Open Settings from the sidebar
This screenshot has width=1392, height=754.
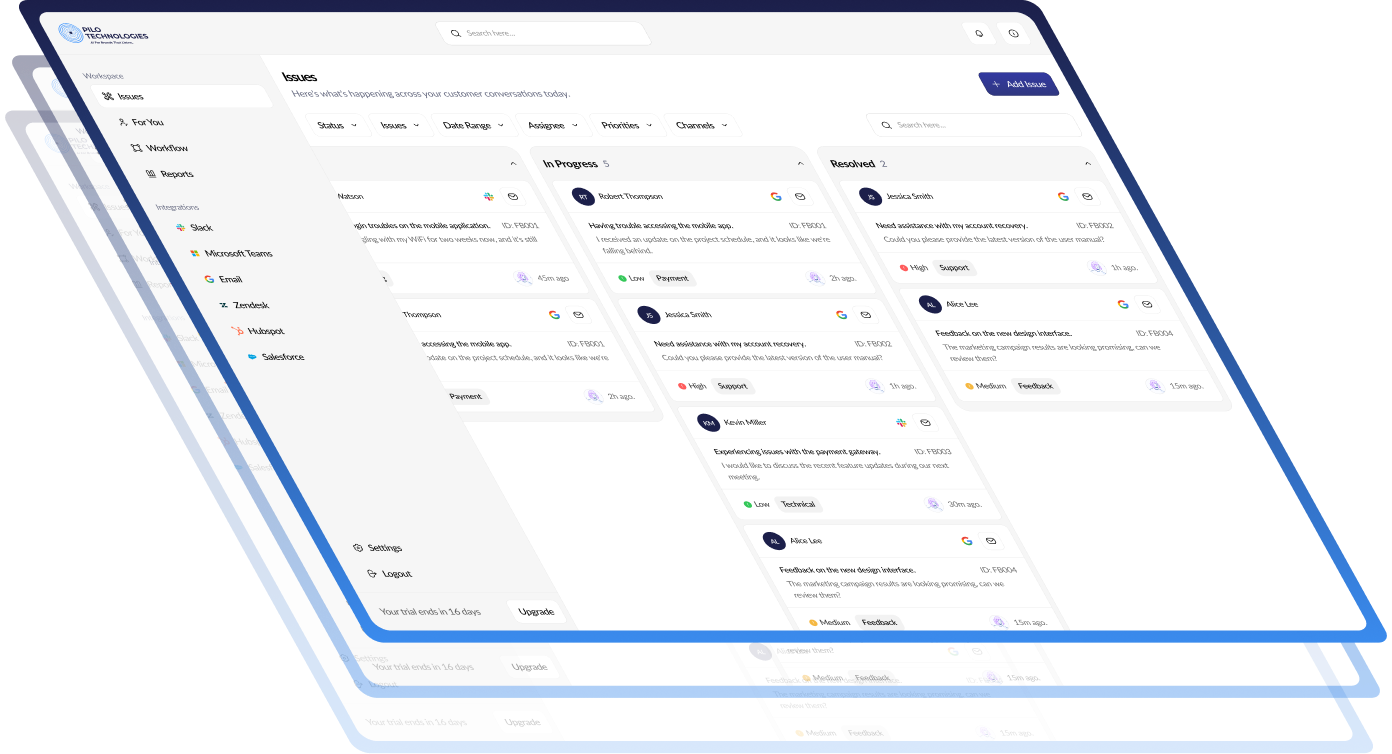(x=383, y=547)
